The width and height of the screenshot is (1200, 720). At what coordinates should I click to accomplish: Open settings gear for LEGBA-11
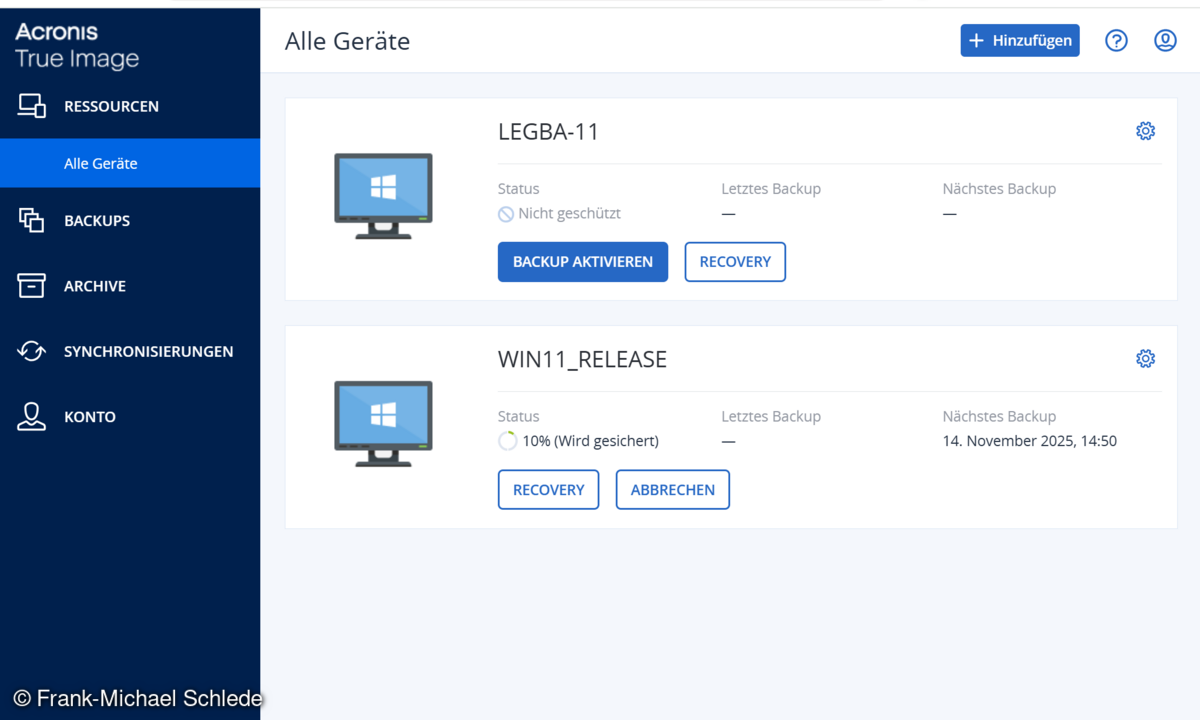click(x=1145, y=130)
